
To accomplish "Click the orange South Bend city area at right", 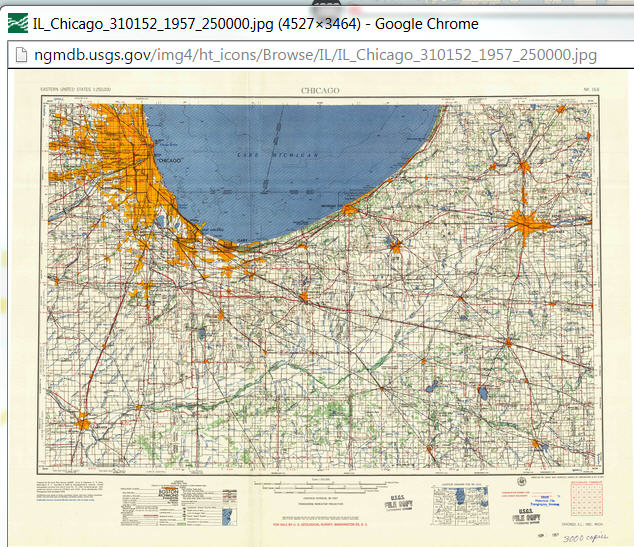I will [524, 221].
